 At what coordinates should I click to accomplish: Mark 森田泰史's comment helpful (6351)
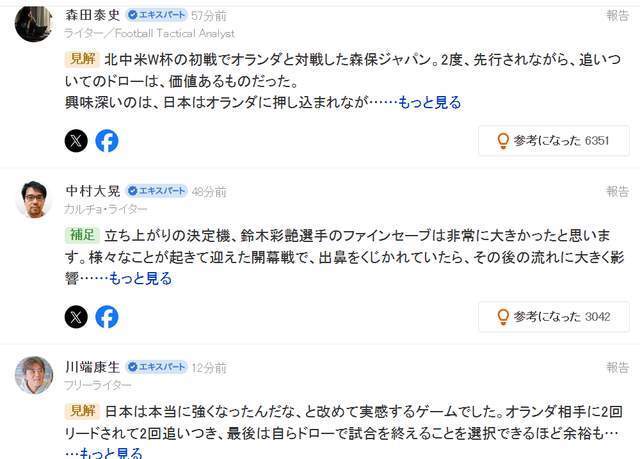tap(554, 141)
